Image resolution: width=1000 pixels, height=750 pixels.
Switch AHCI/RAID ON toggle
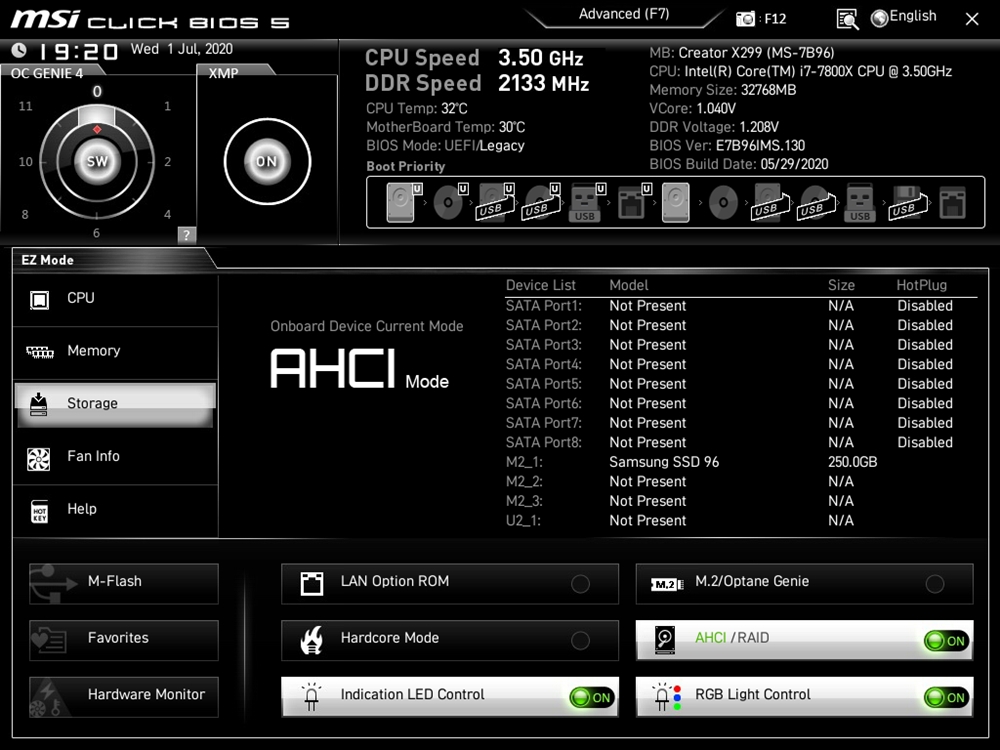pos(946,641)
